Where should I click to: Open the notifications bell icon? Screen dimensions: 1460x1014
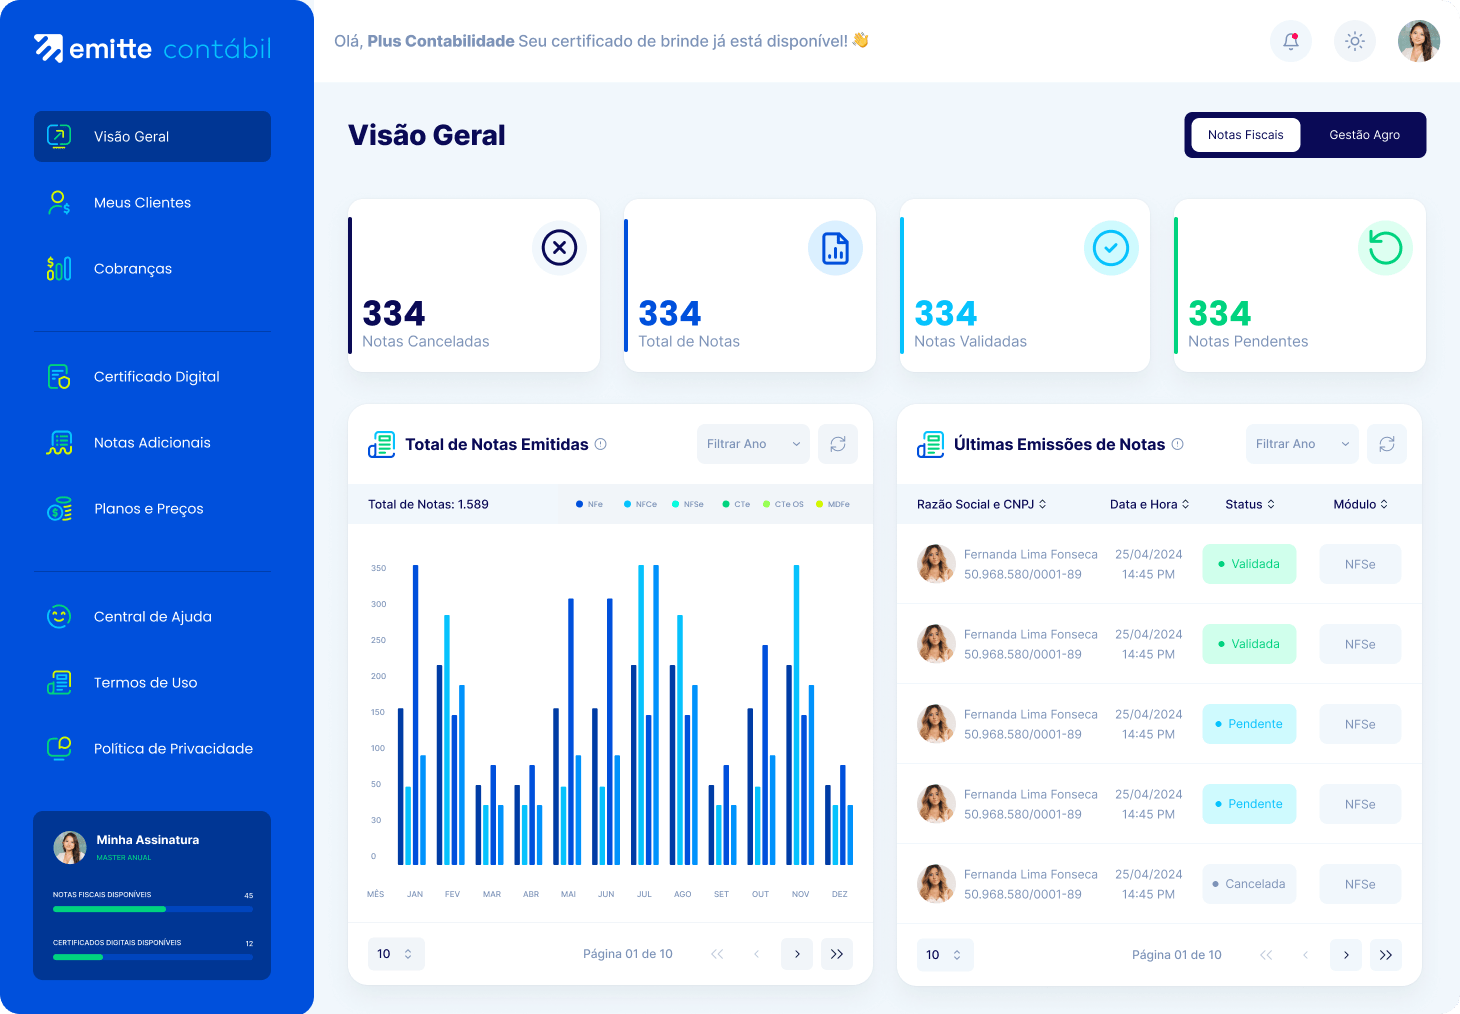point(1290,41)
